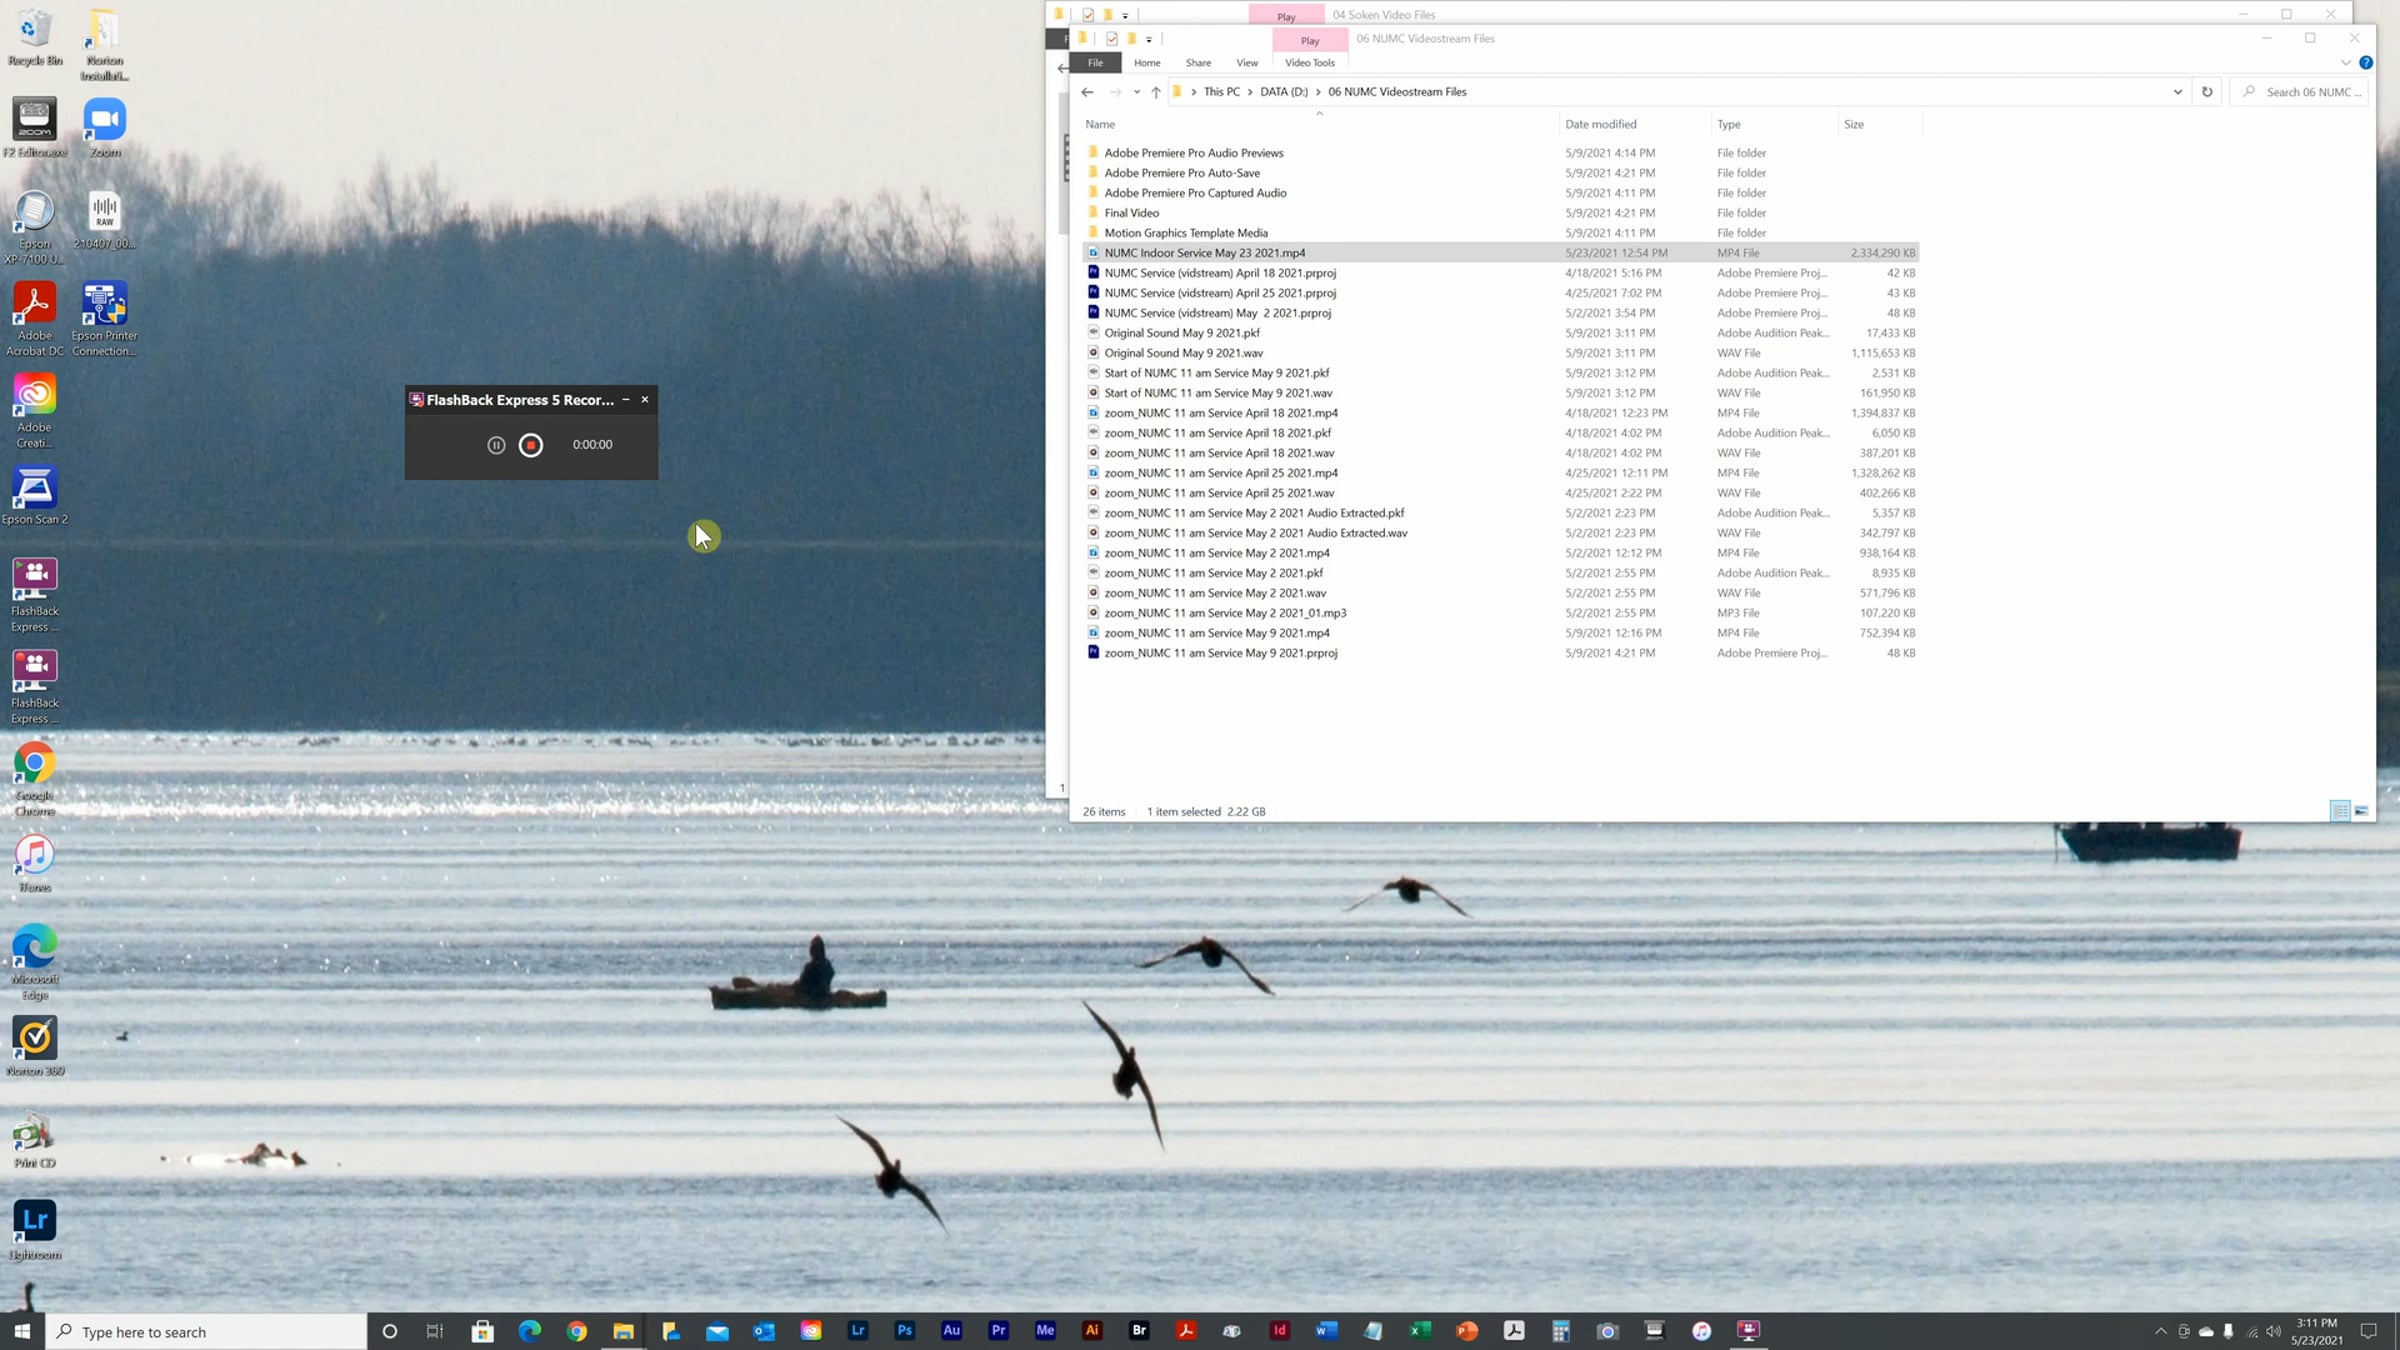Open the View ribbon tab

[1246, 63]
